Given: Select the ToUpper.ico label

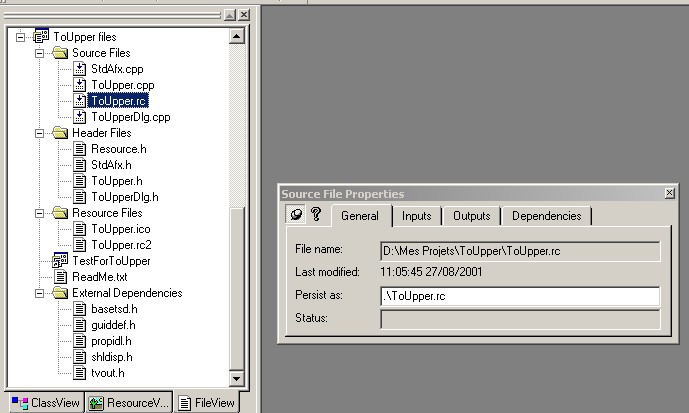Looking at the screenshot, I should tap(120, 228).
